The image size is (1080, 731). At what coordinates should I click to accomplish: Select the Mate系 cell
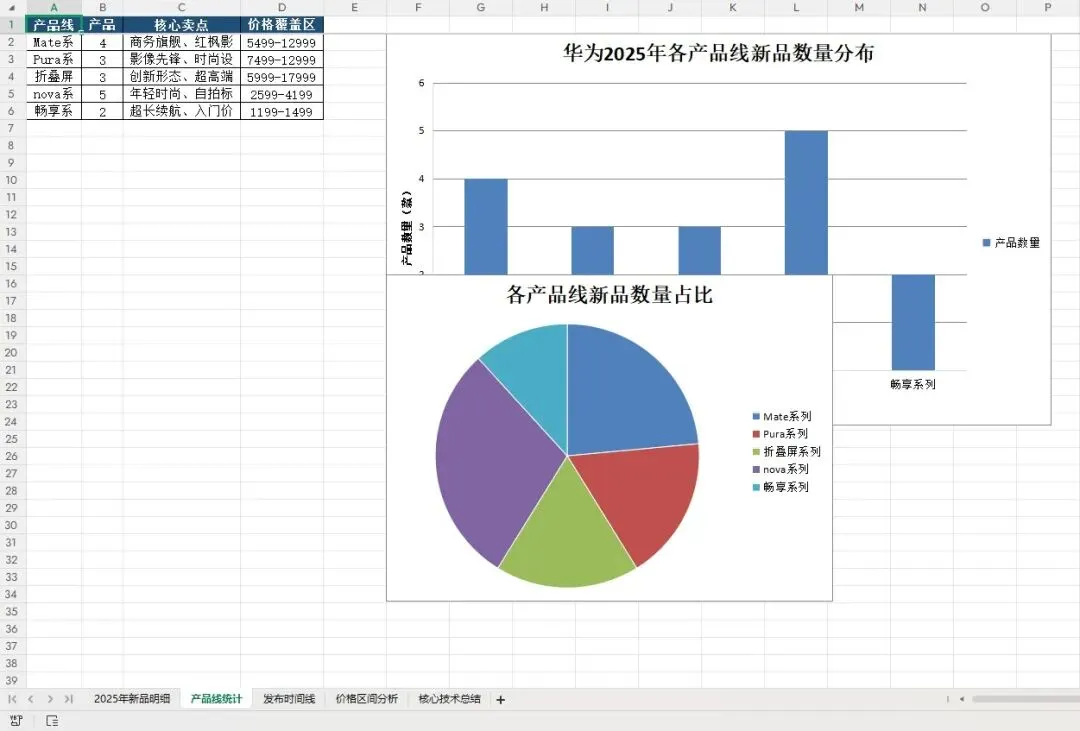[54, 42]
